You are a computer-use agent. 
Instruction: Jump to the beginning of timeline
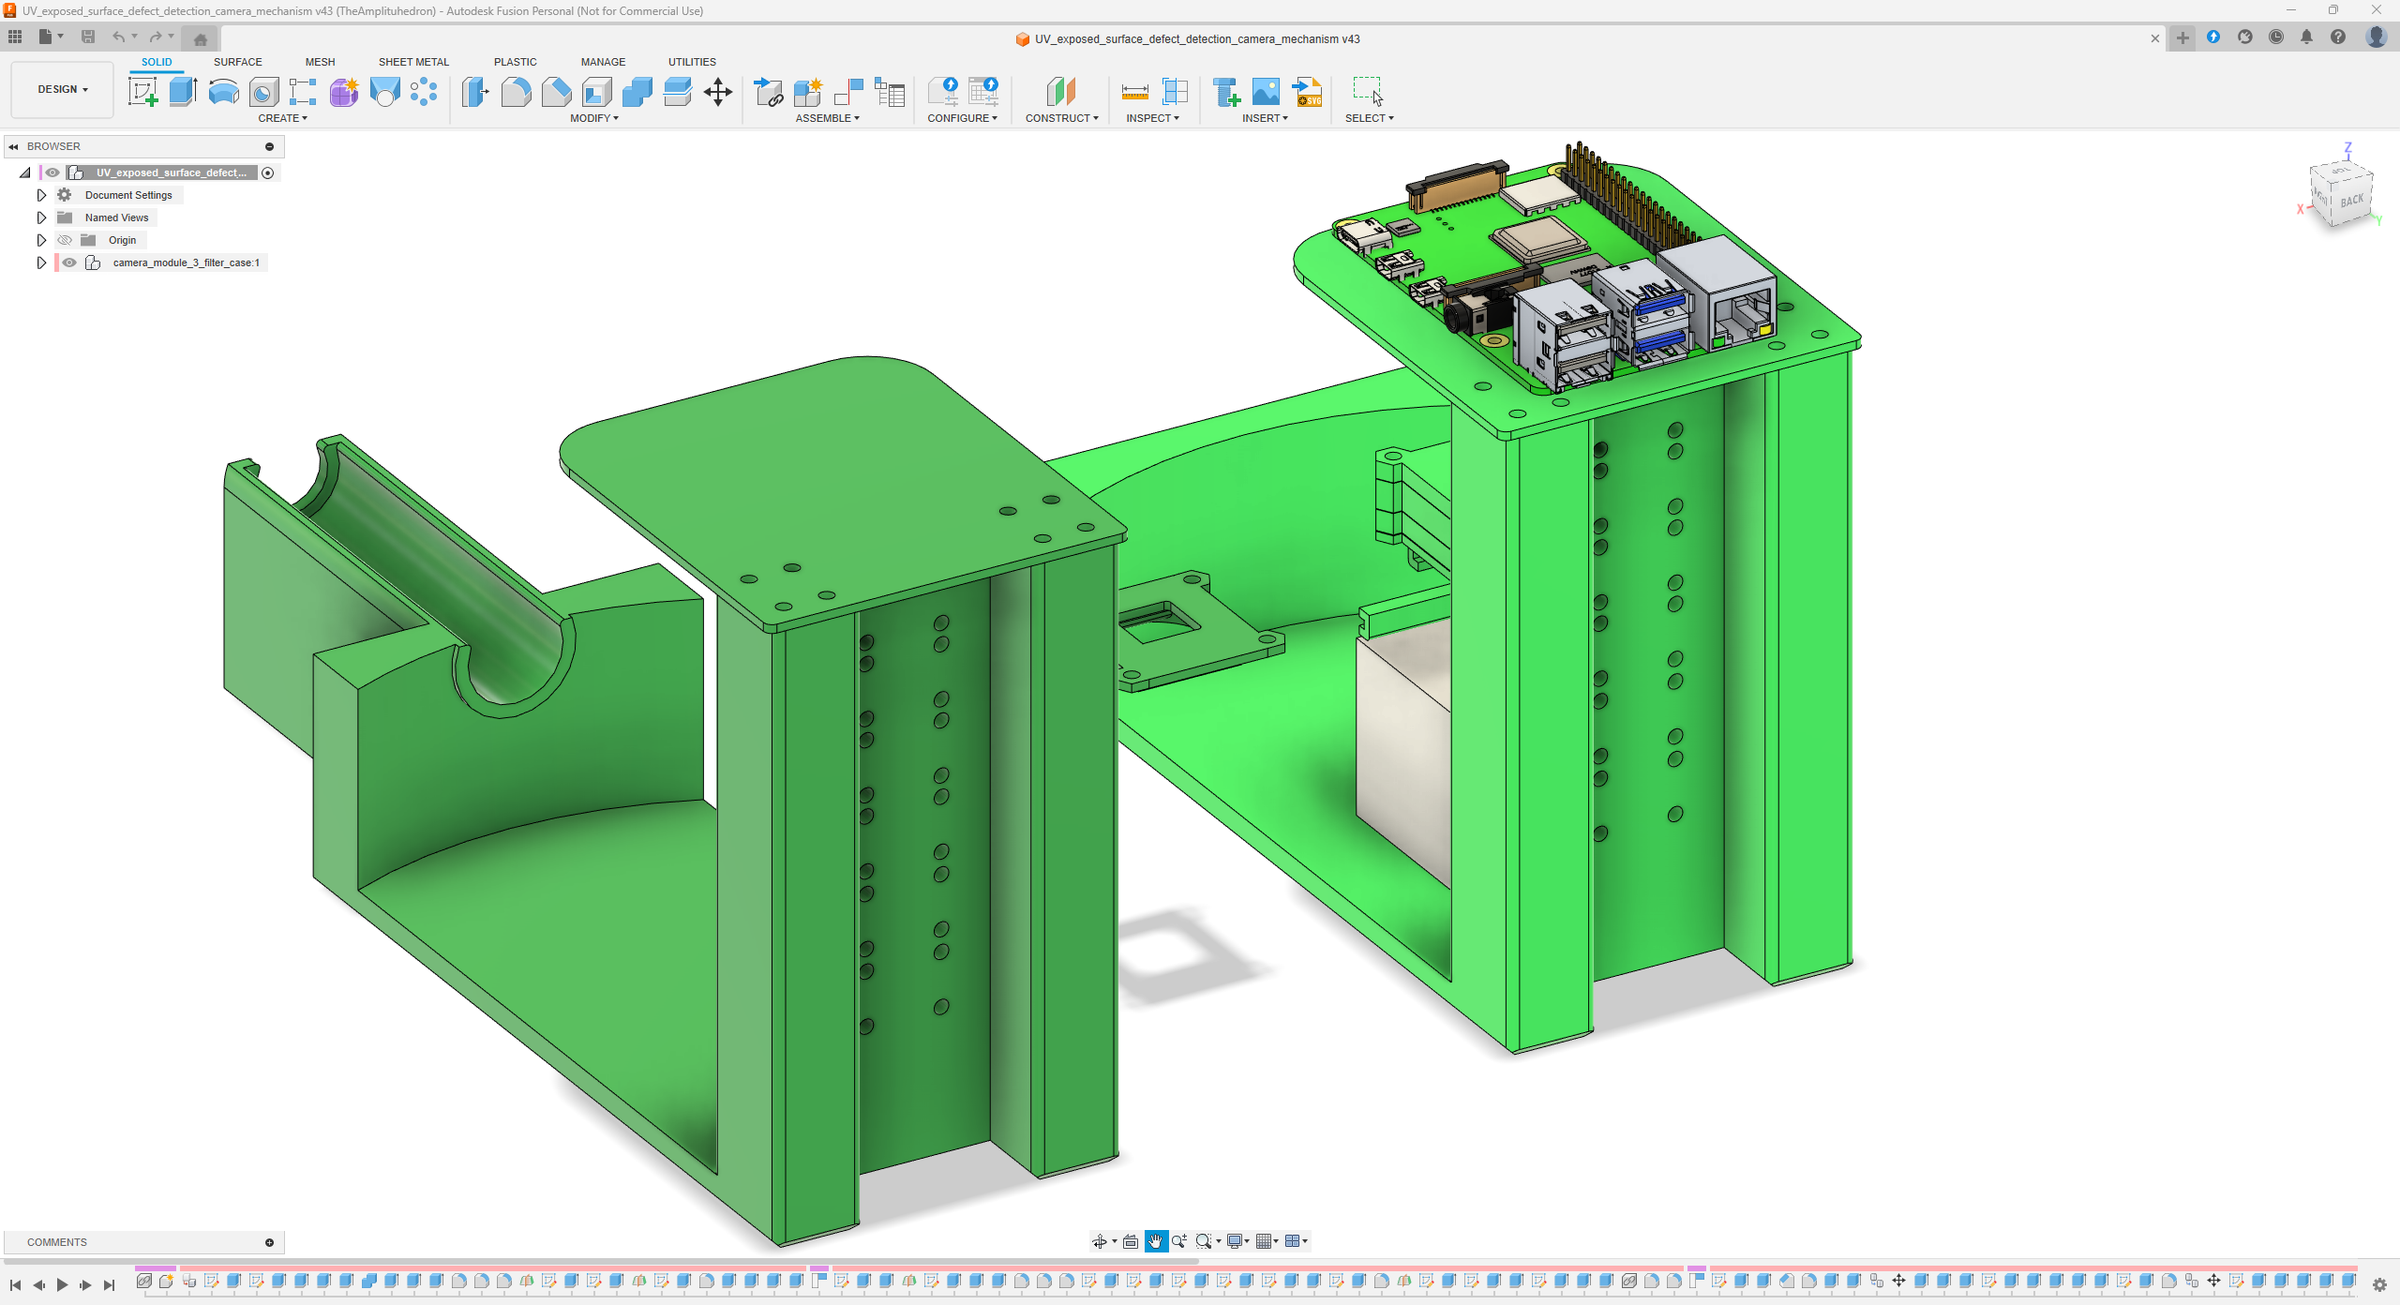(15, 1285)
